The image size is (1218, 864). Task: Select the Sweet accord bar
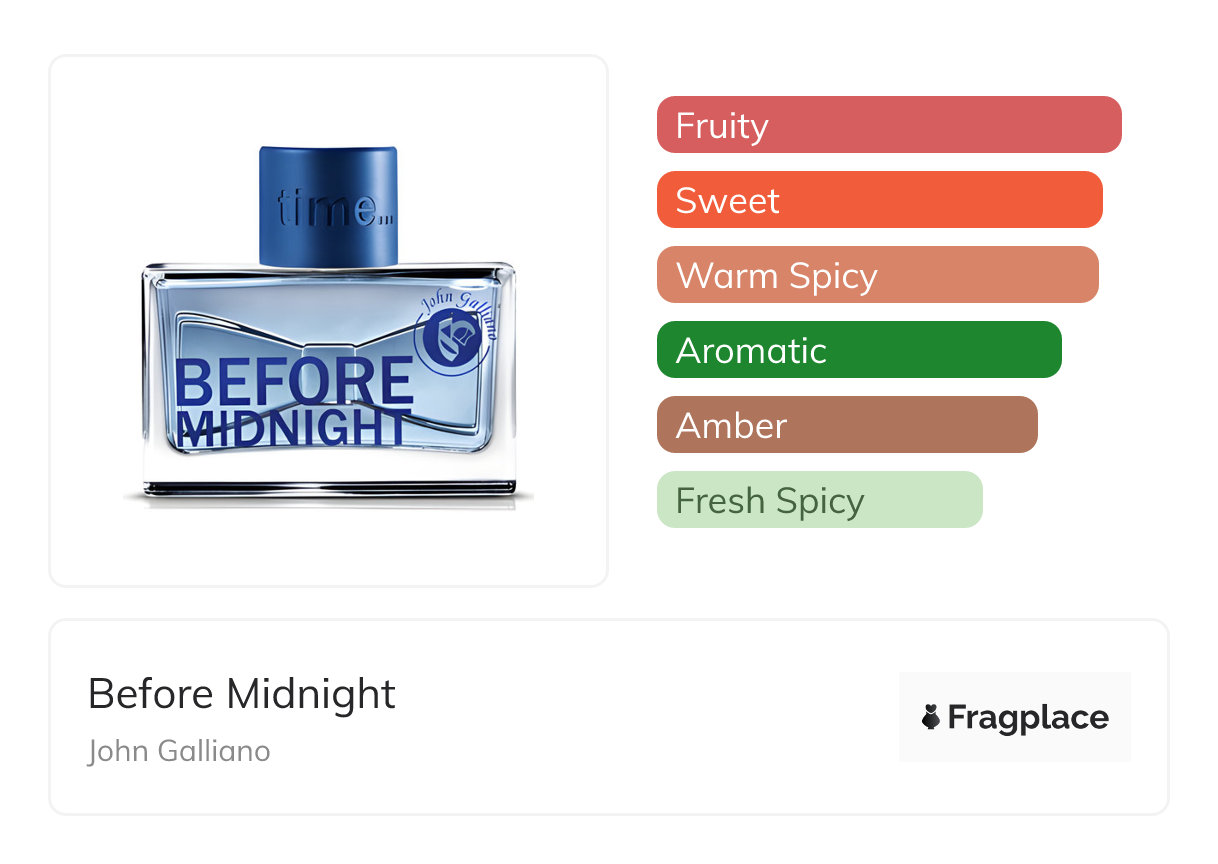[x=879, y=200]
